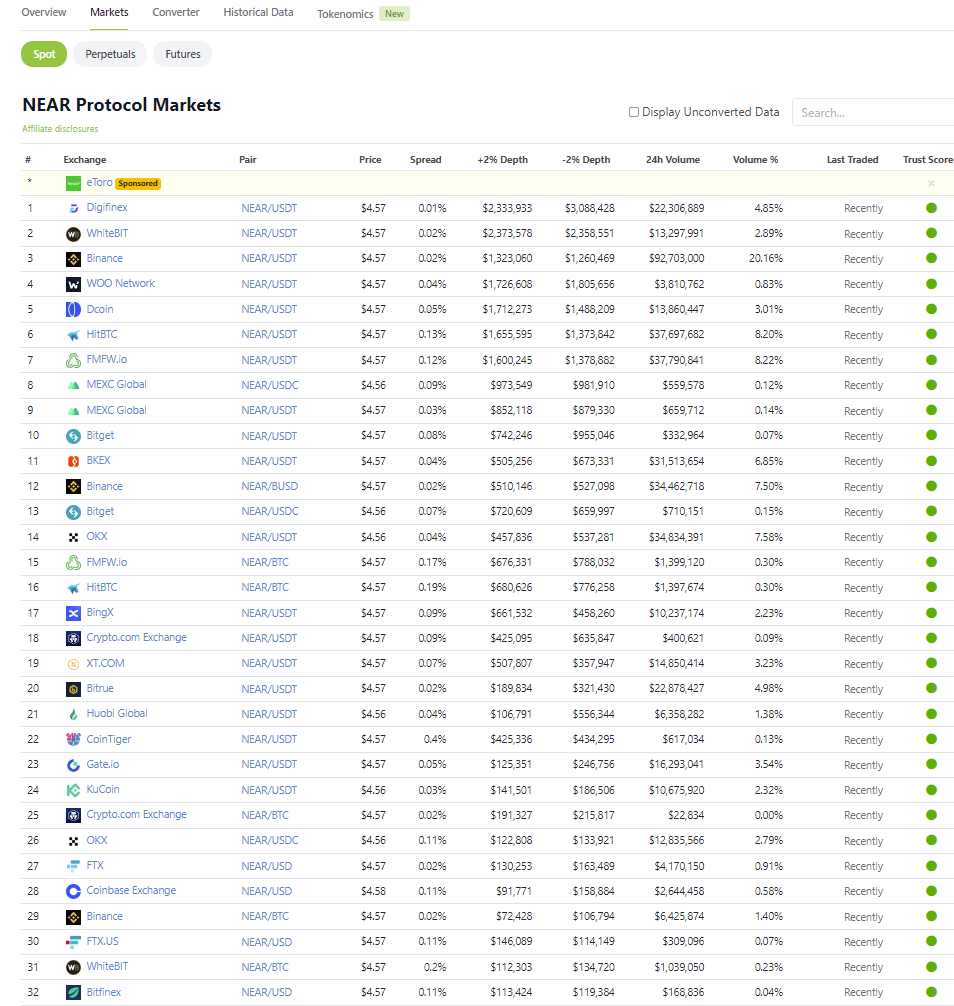
Task: Select the Perpetuals market filter
Action: (x=110, y=54)
